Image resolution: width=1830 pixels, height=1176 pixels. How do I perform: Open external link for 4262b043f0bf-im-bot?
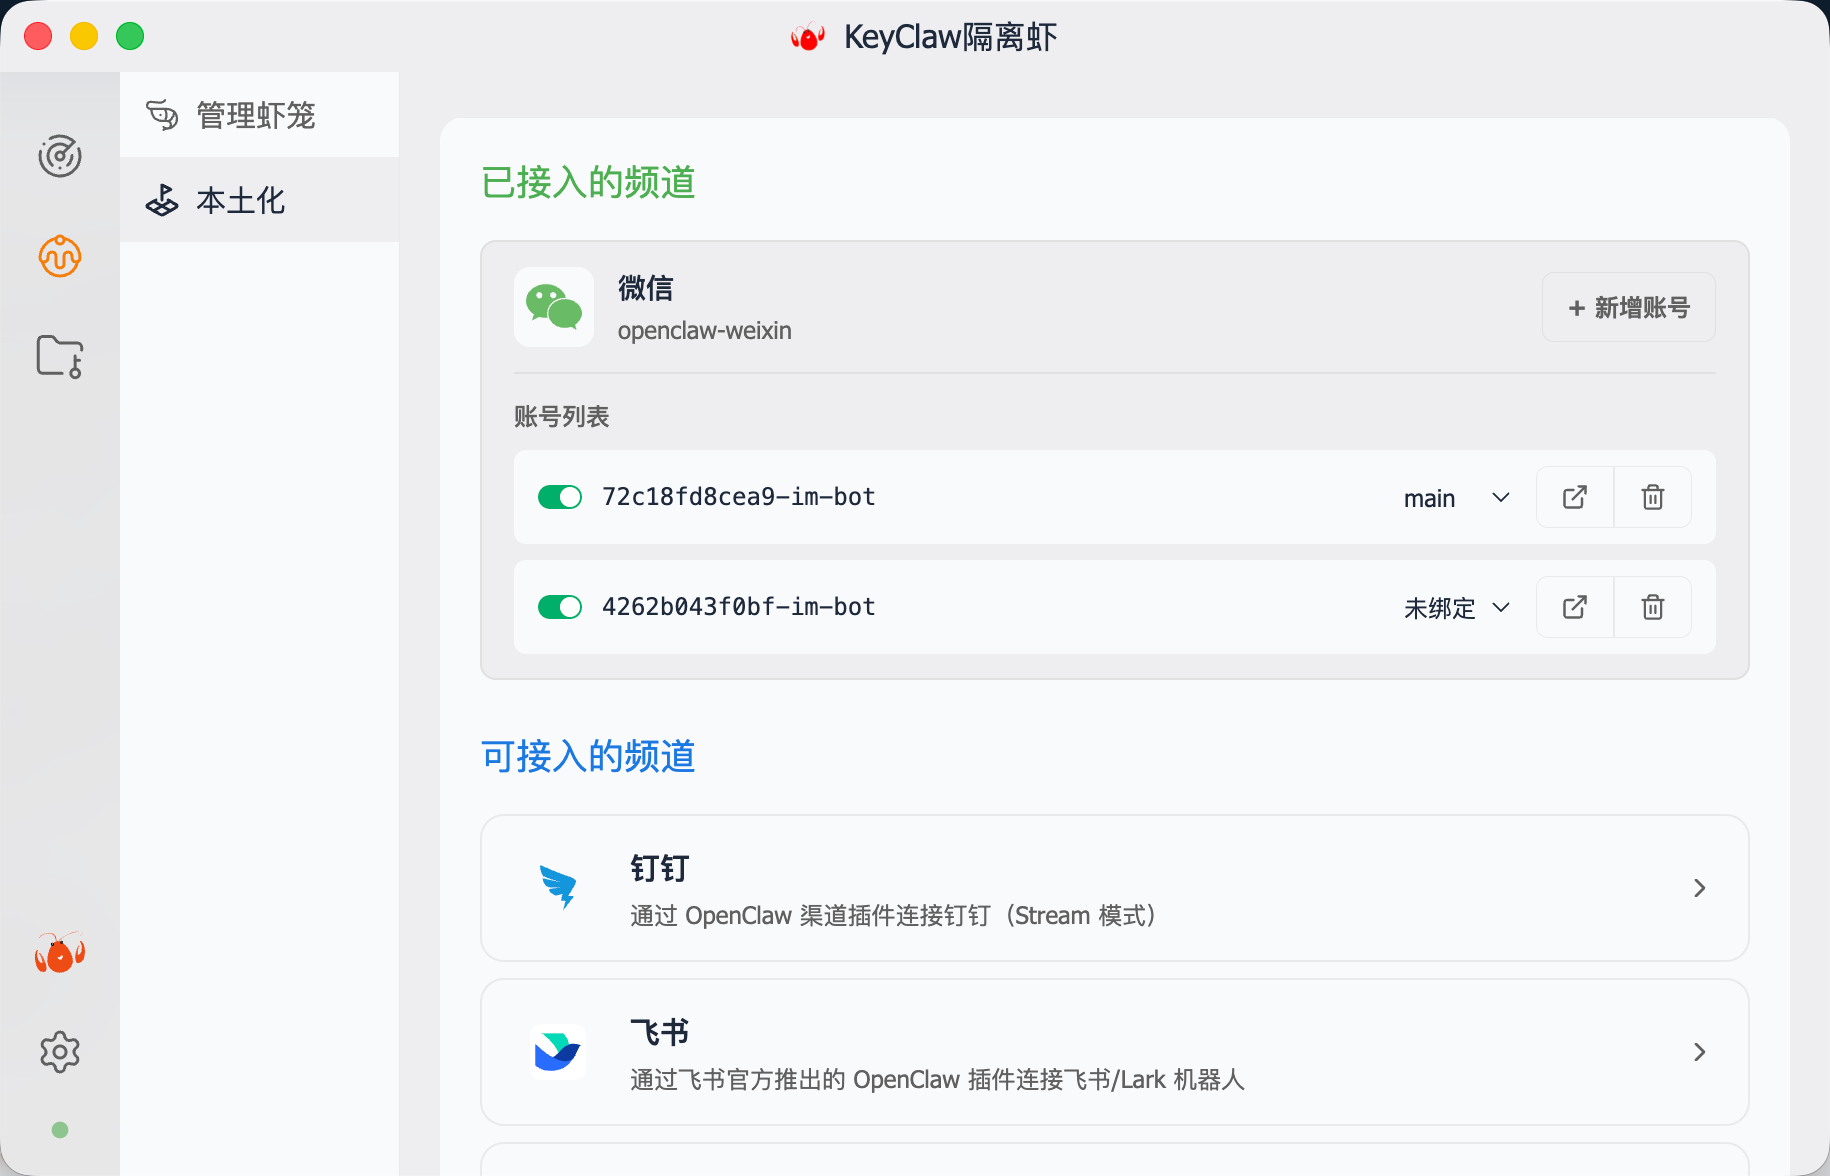coord(1575,607)
